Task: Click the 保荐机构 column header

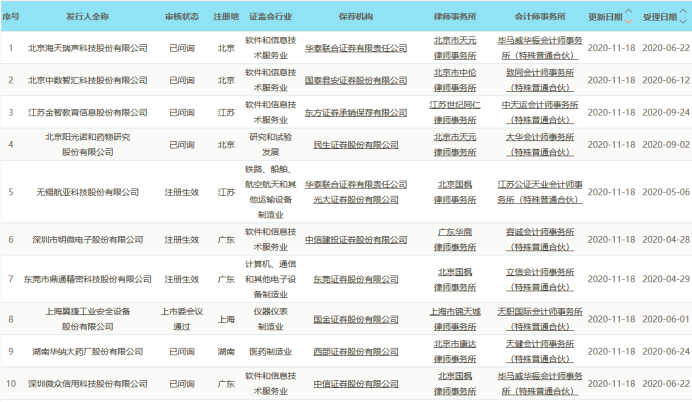Action: (x=356, y=17)
